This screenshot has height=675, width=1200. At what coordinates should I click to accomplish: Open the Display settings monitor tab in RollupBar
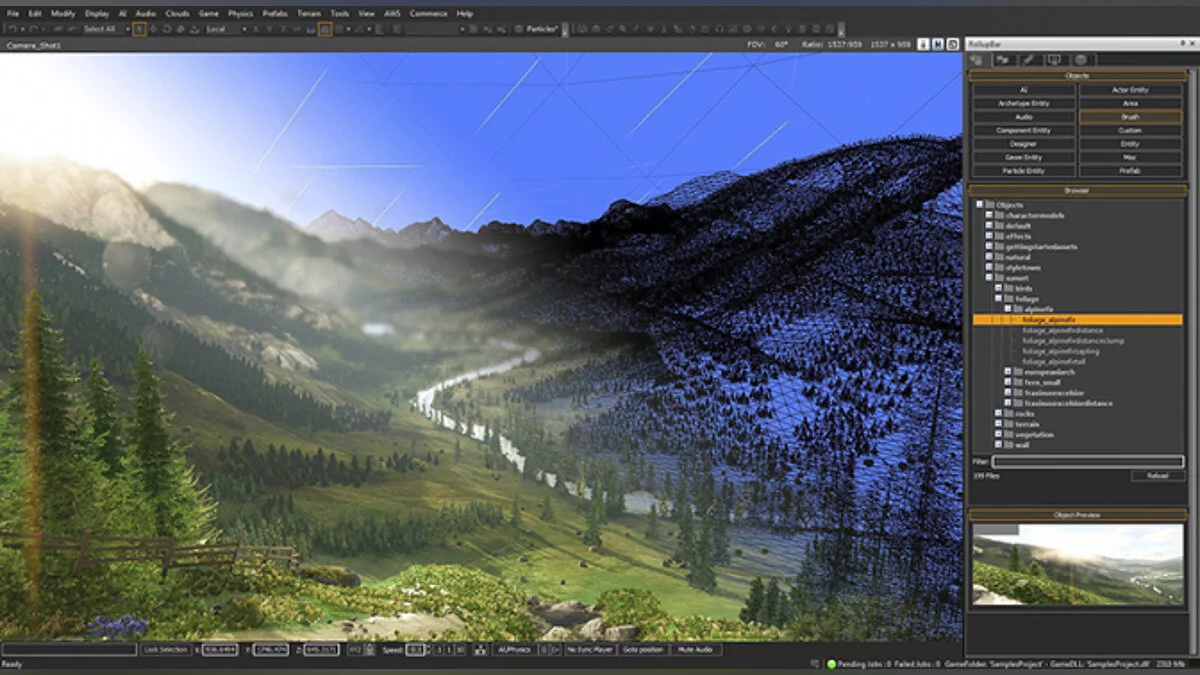pos(1054,60)
